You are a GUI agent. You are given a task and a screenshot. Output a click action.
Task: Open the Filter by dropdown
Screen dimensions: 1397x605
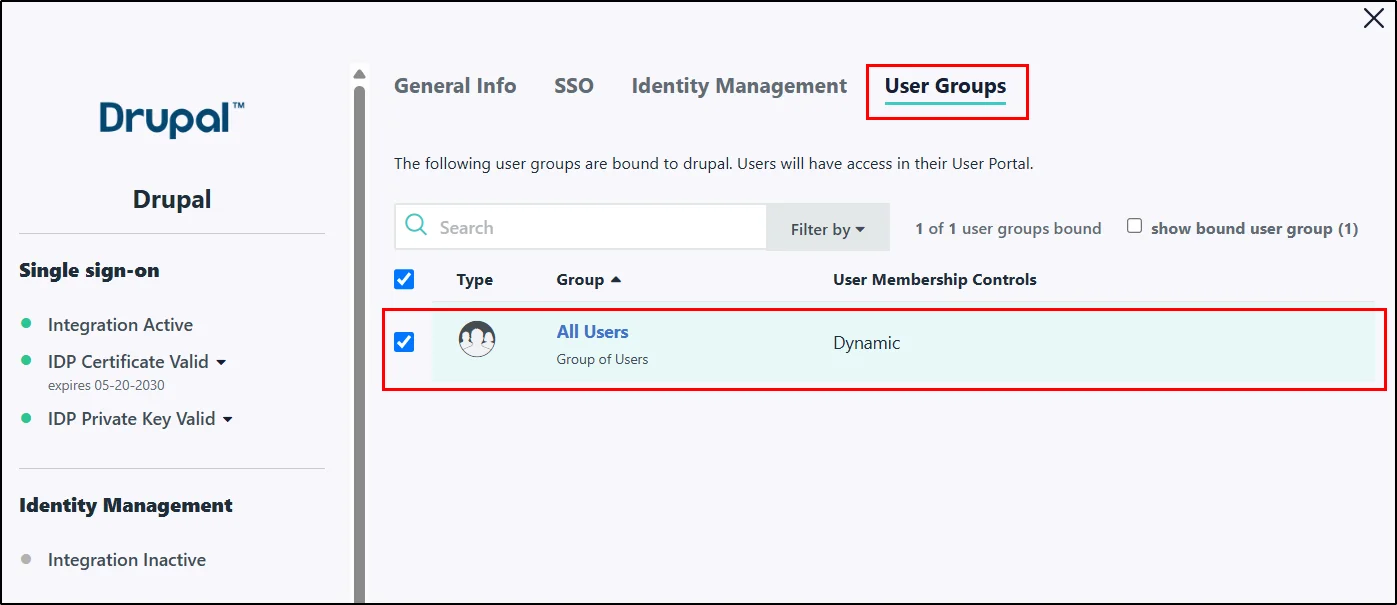(827, 229)
